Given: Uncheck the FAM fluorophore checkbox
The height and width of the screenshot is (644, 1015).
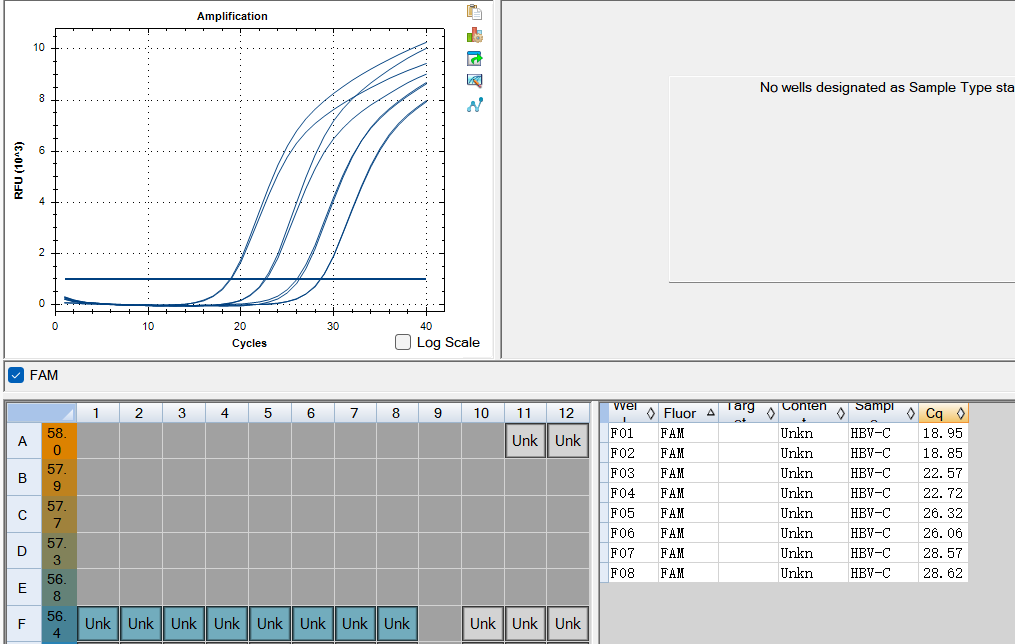Looking at the screenshot, I should coord(16,375).
